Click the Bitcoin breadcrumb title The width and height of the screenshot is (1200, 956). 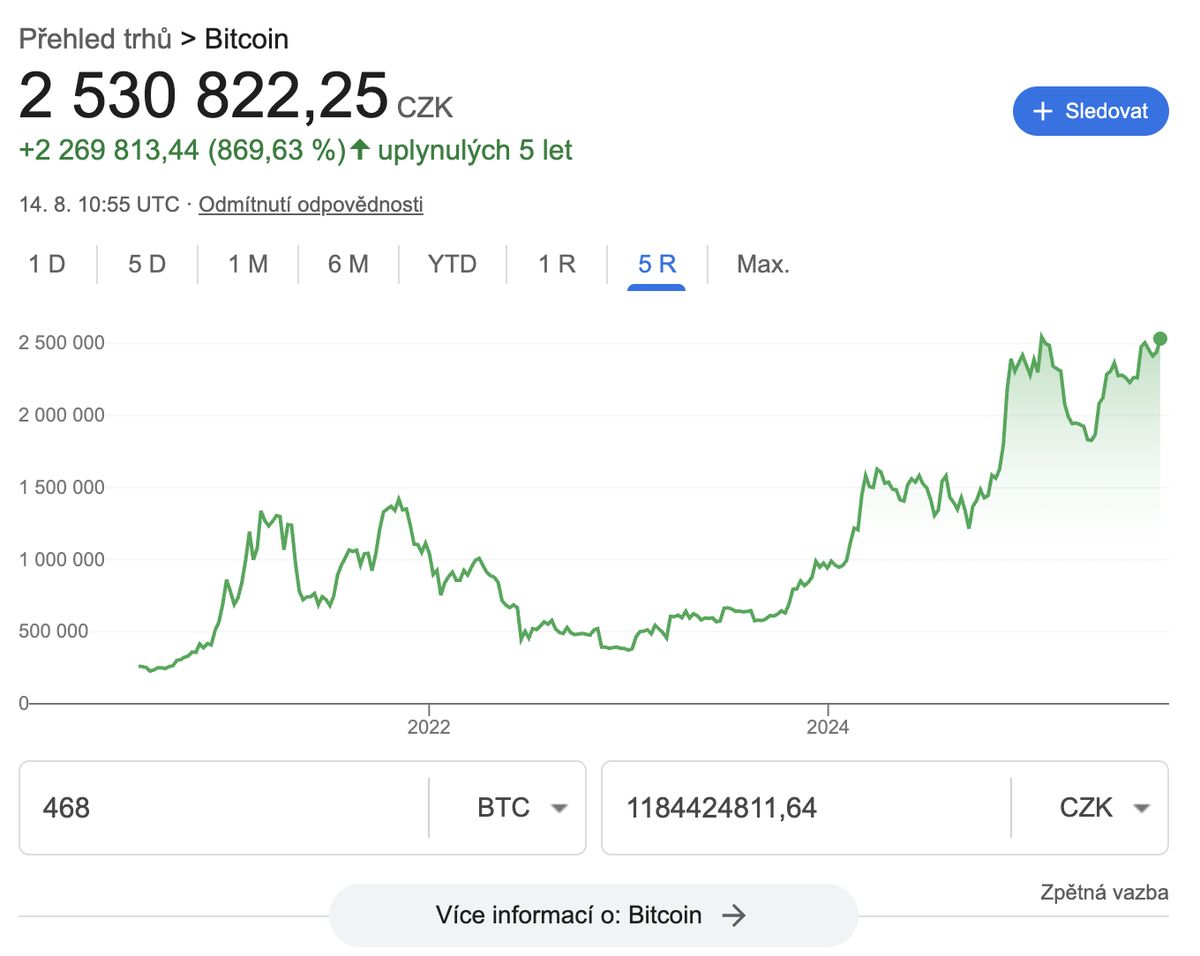coord(247,39)
